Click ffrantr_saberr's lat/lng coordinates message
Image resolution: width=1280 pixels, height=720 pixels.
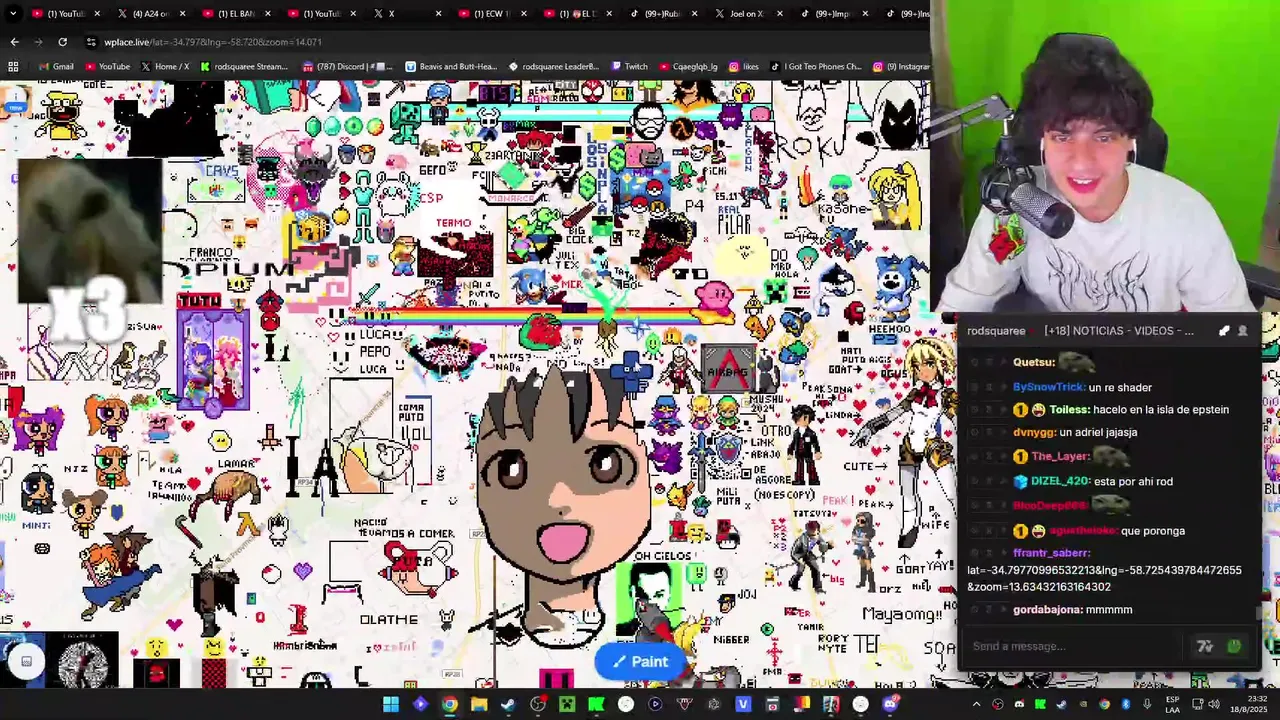(x=1104, y=578)
